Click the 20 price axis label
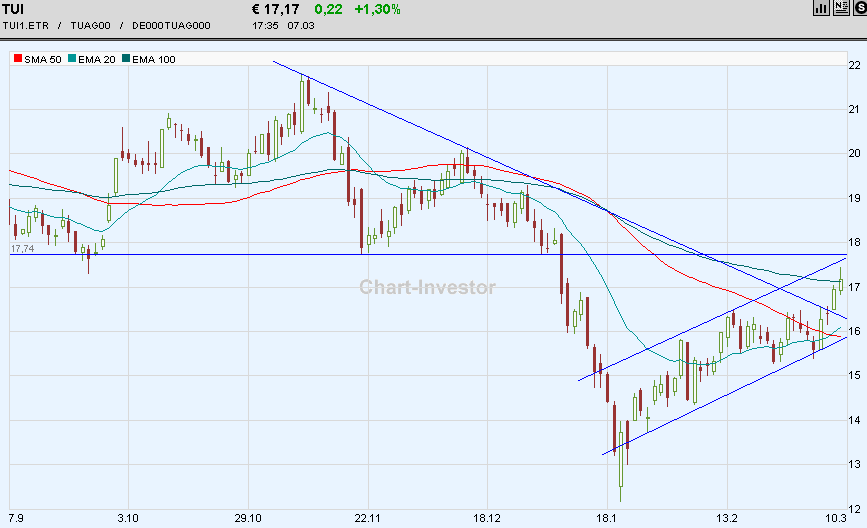This screenshot has height=528, width=867. tap(854, 153)
